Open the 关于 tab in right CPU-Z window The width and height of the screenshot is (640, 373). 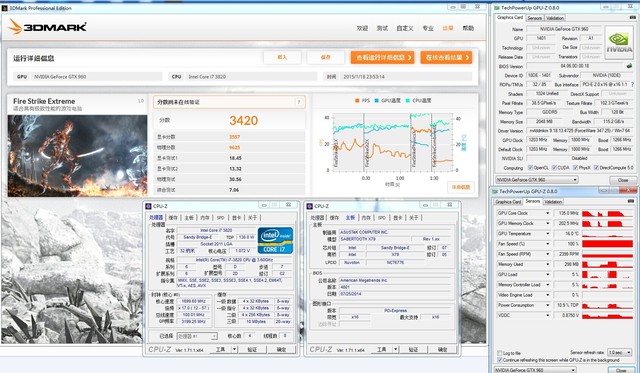pyautogui.click(x=413, y=218)
